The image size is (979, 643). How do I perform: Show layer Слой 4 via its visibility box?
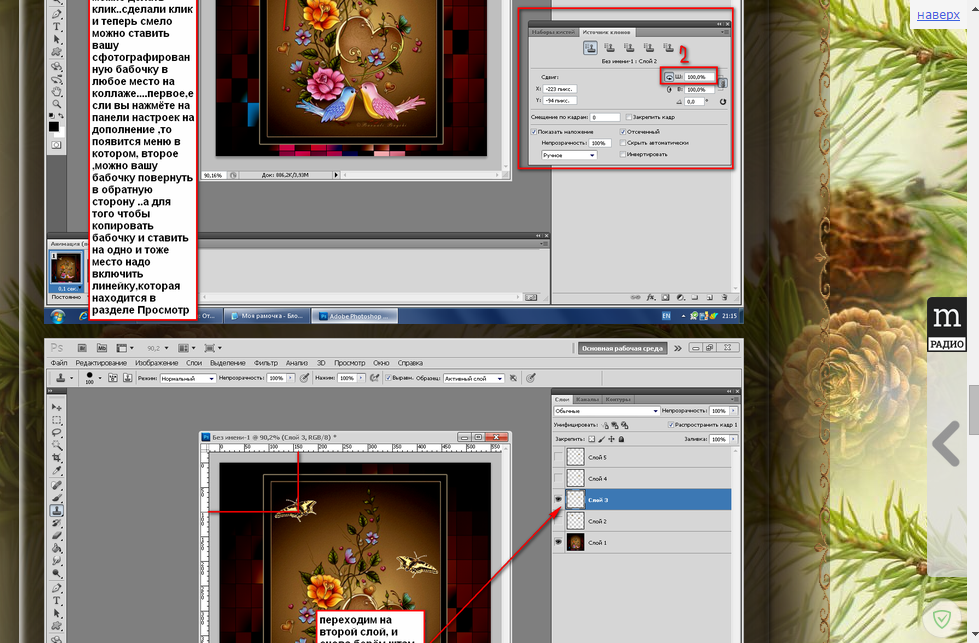pyautogui.click(x=558, y=478)
